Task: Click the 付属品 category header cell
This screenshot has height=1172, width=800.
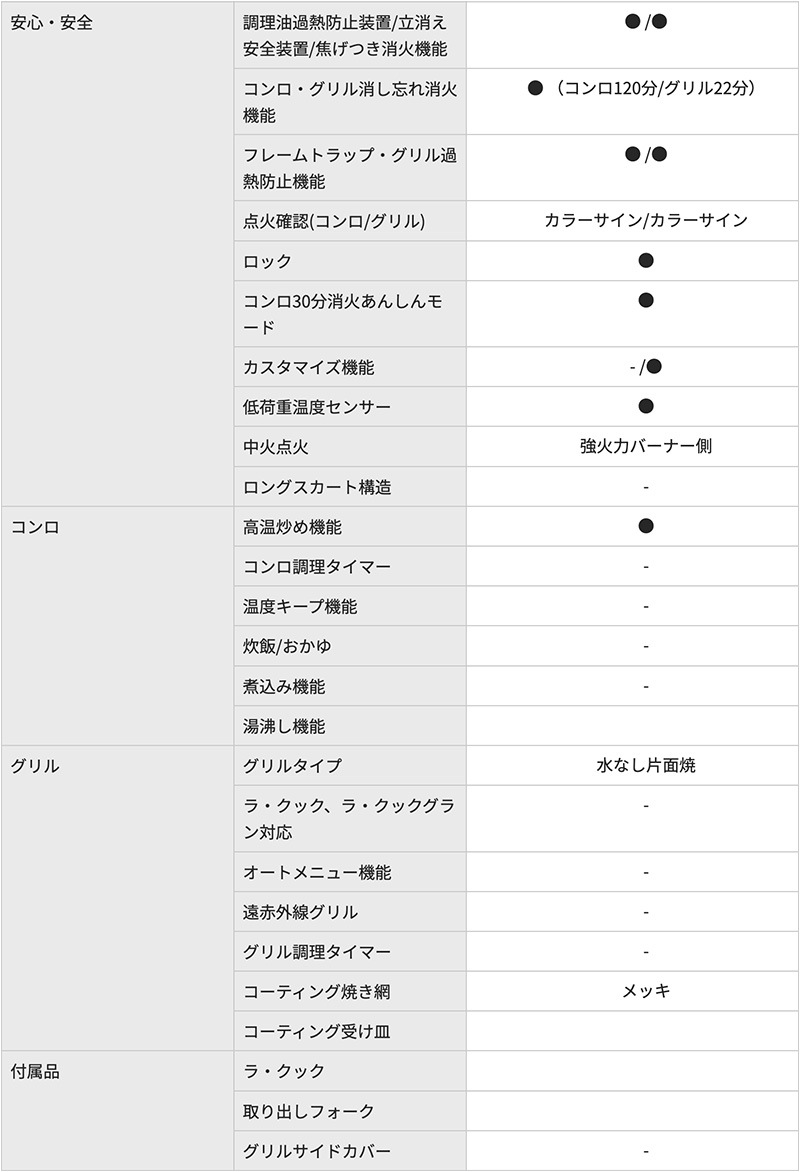Action: pyautogui.click(x=117, y=1111)
